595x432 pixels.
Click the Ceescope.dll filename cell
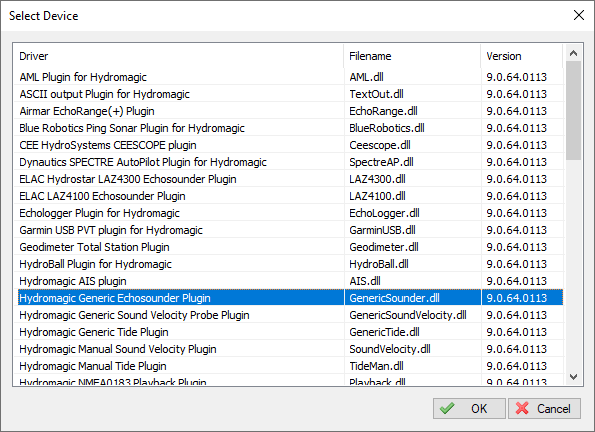(x=412, y=145)
